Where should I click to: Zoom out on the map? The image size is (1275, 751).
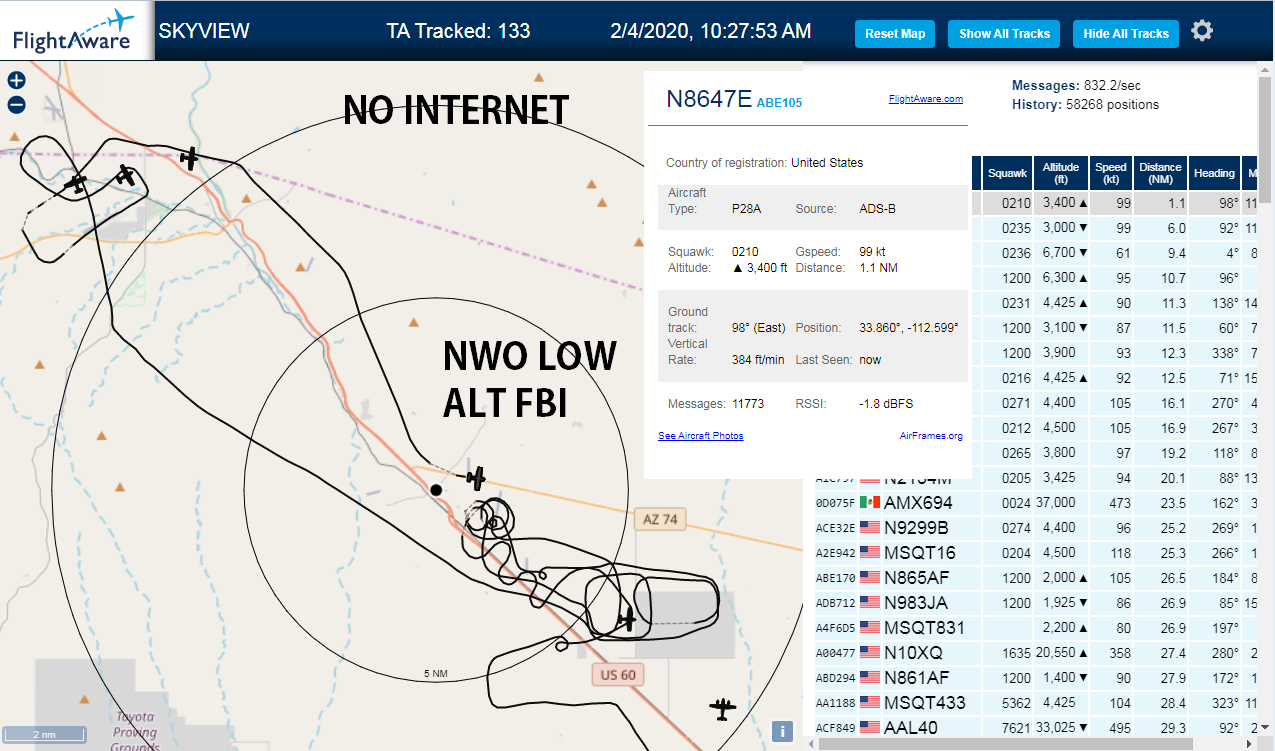point(16,105)
